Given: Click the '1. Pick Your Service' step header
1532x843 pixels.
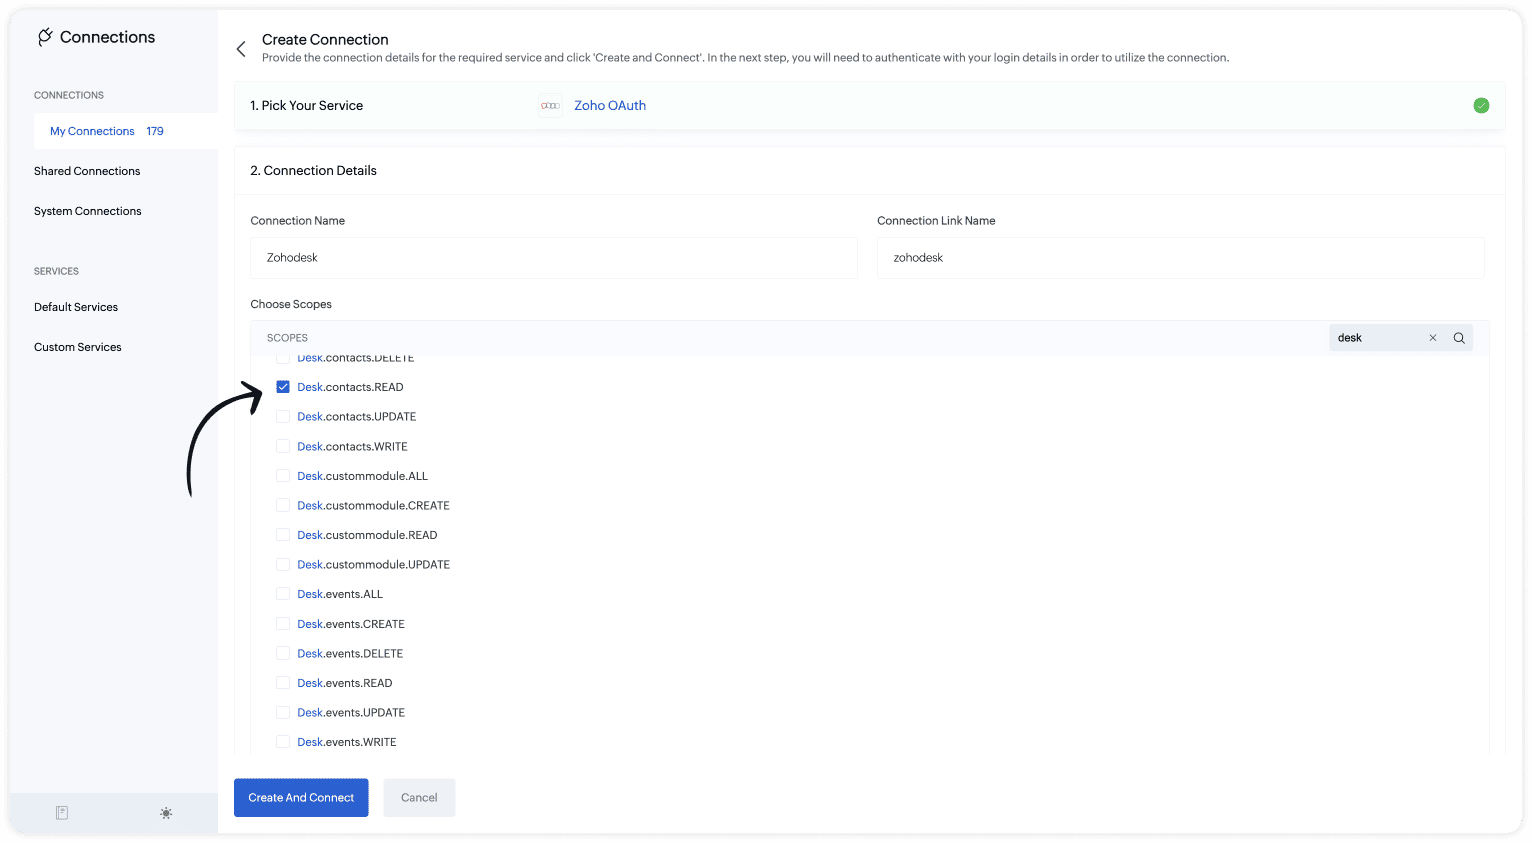Looking at the screenshot, I should (307, 105).
